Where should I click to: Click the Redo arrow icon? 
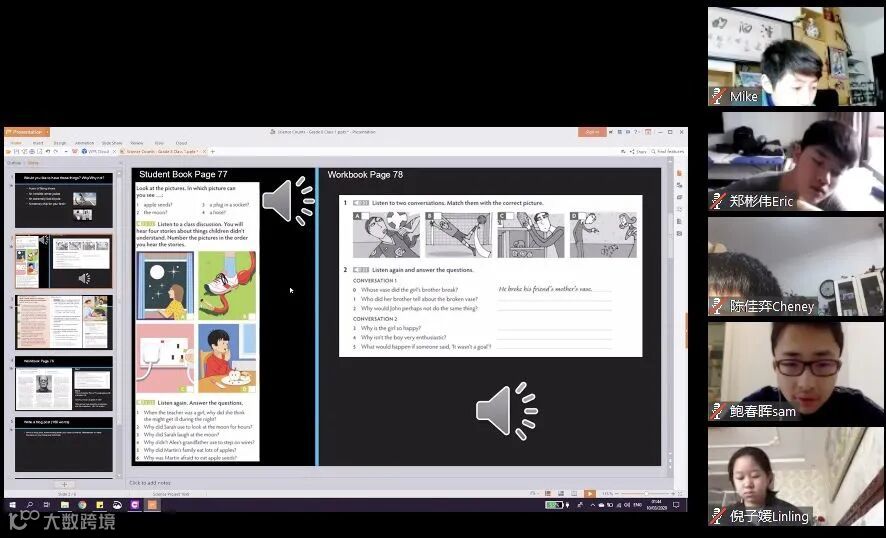pyautogui.click(x=56, y=151)
